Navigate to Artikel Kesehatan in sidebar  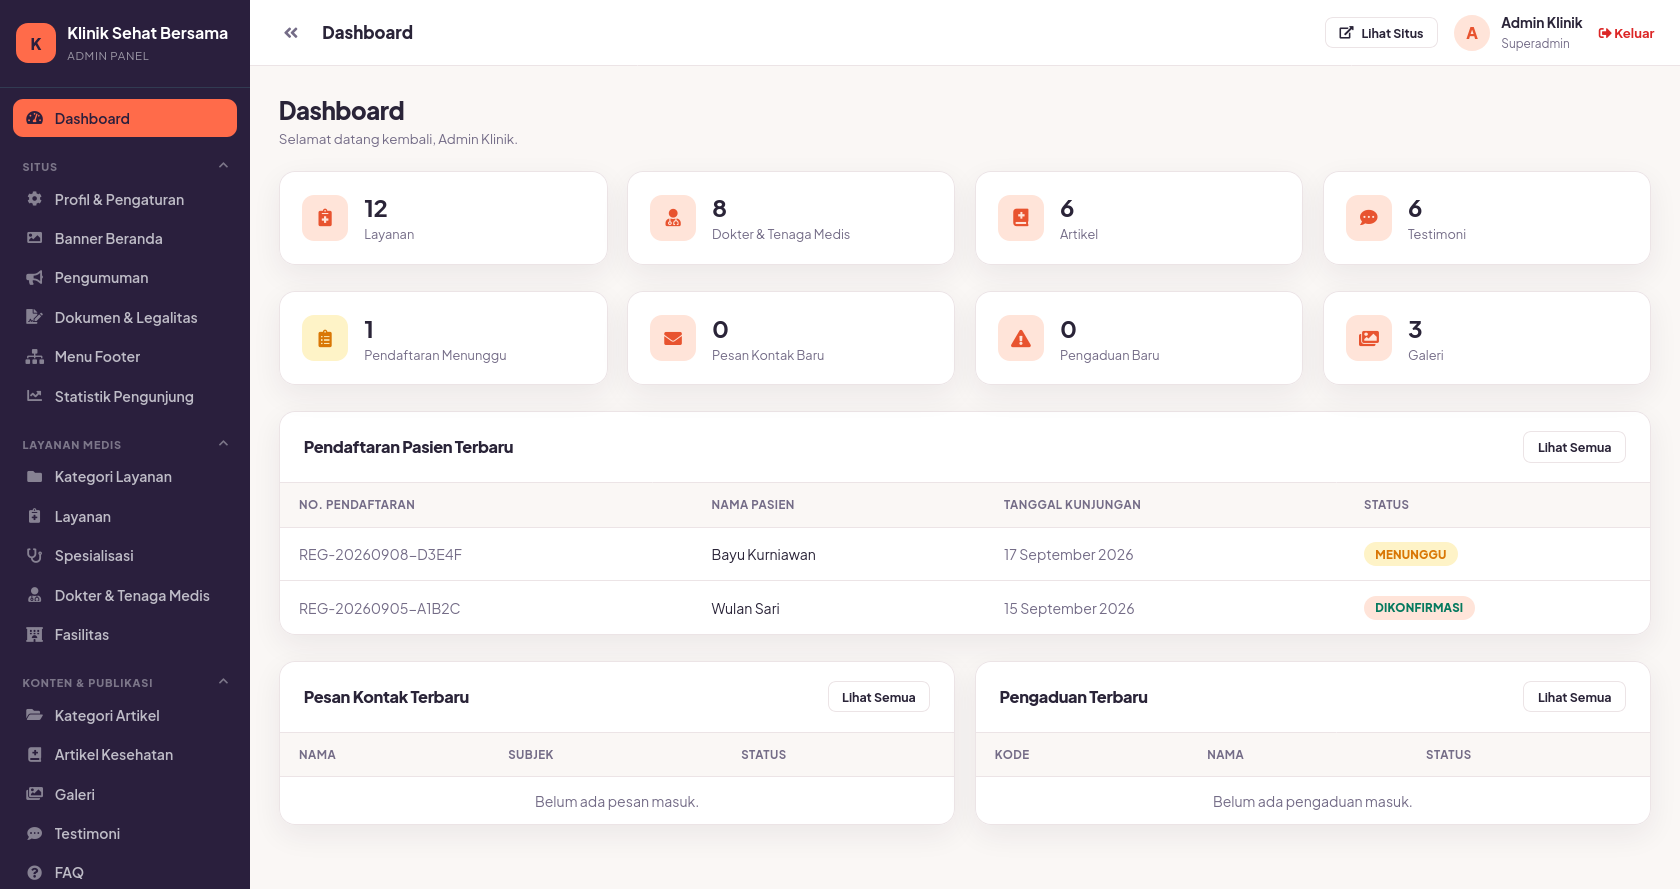[x=125, y=755]
